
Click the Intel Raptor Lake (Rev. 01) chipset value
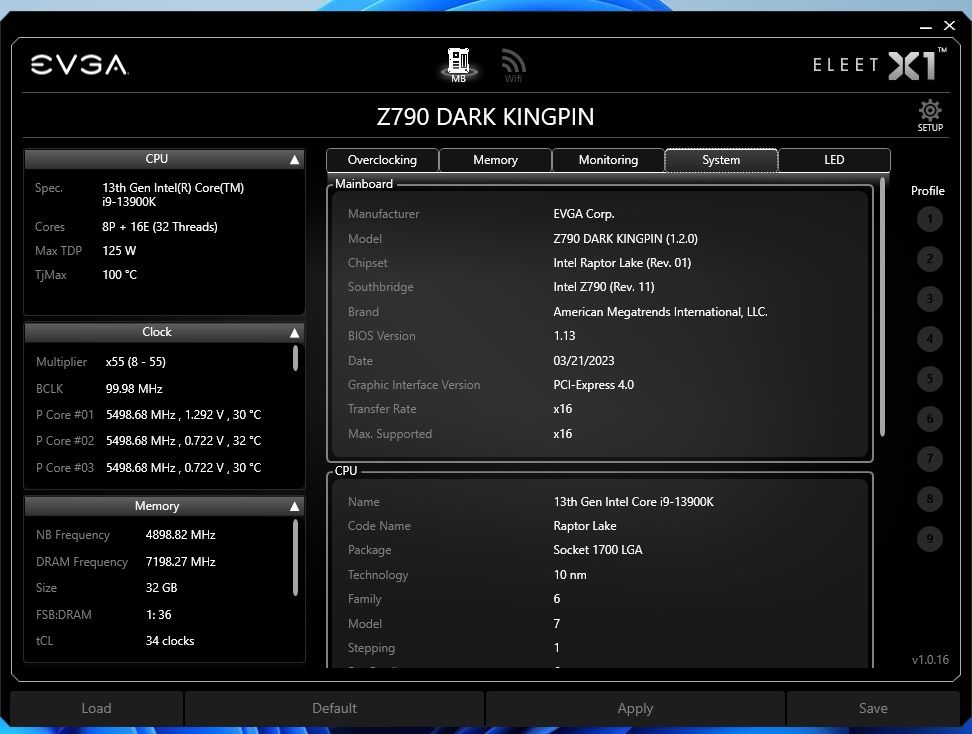(x=622, y=263)
